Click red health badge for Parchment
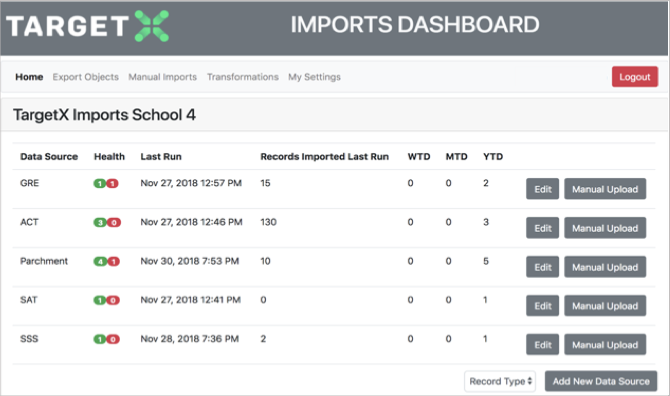 click(x=113, y=261)
